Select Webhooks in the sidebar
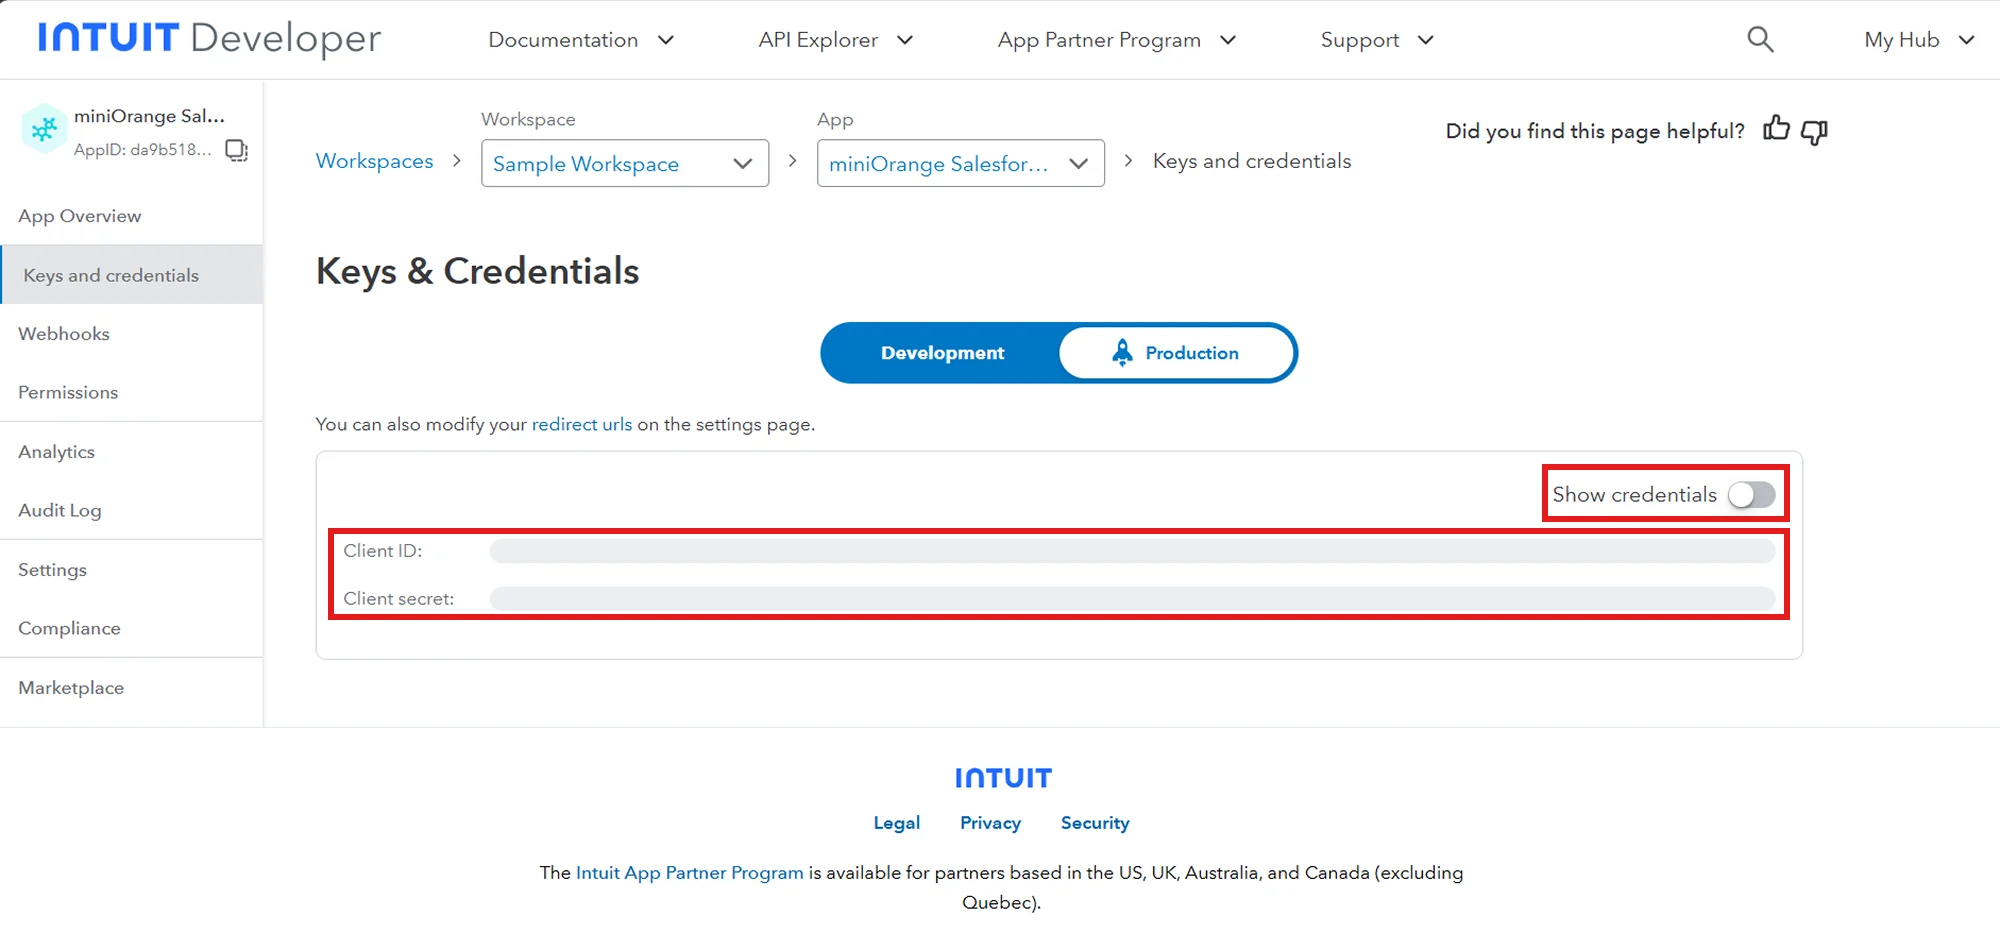2000x937 pixels. 63,333
